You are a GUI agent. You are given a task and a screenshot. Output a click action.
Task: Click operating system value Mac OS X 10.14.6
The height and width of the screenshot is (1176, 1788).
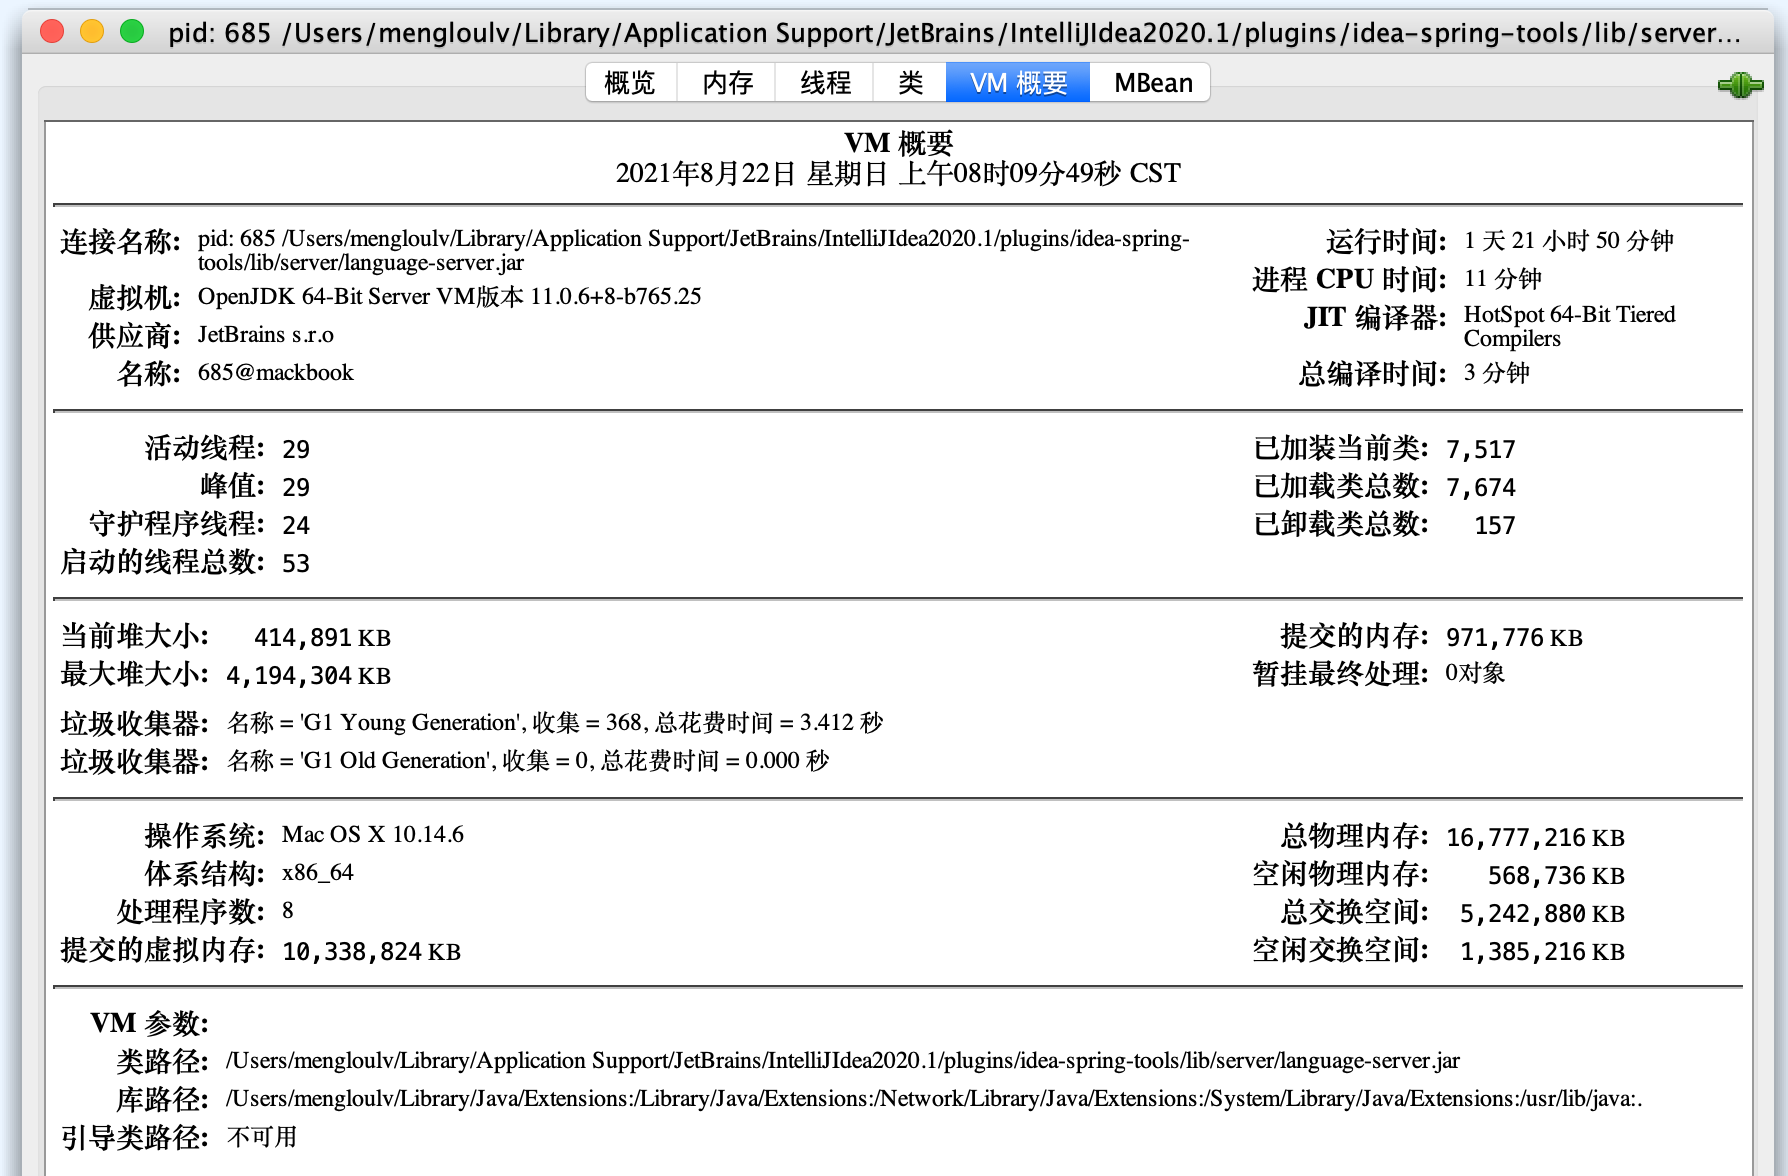click(373, 835)
